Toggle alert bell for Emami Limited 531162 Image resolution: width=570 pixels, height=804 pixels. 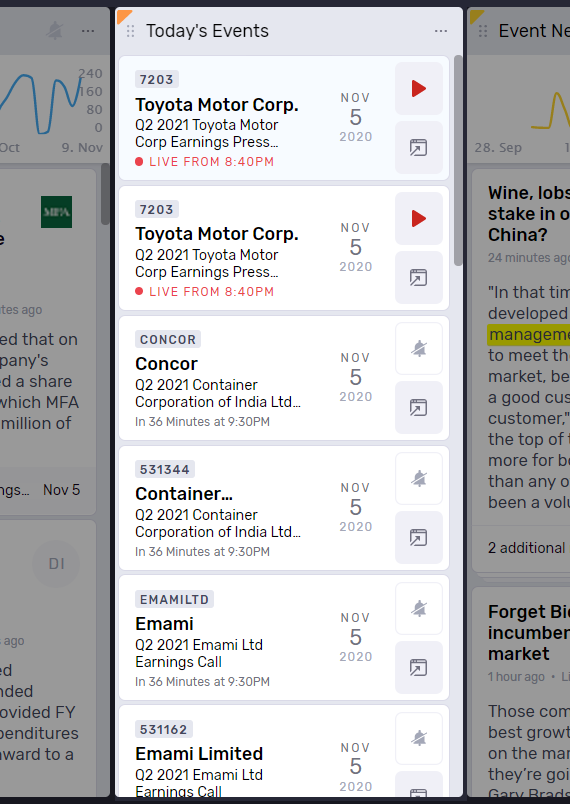(x=419, y=738)
